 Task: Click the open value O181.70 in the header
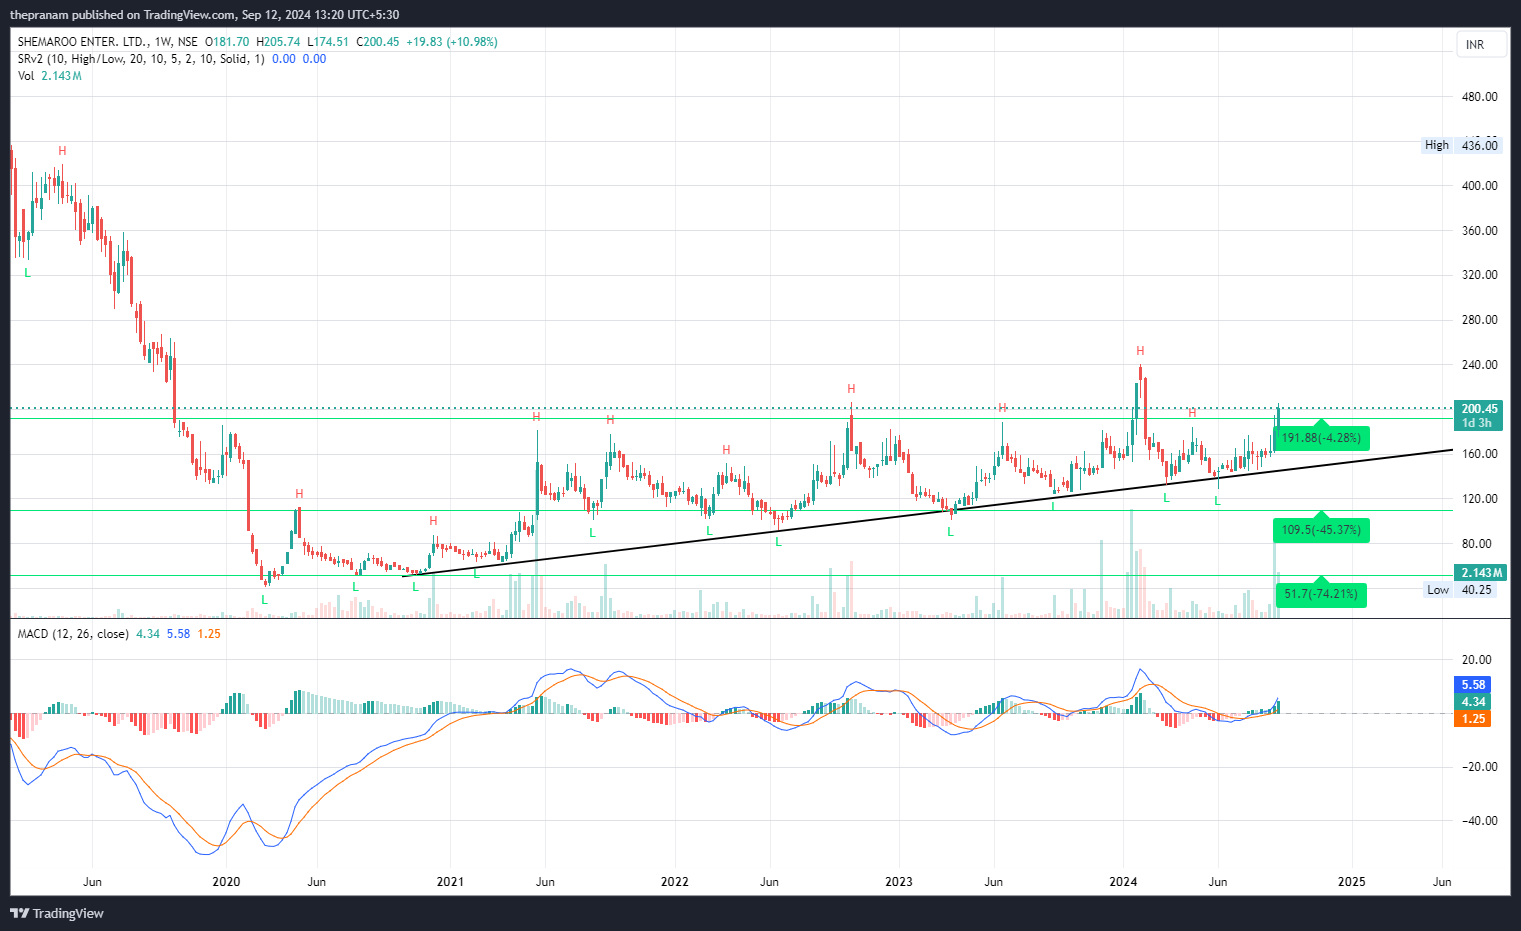pyautogui.click(x=227, y=42)
